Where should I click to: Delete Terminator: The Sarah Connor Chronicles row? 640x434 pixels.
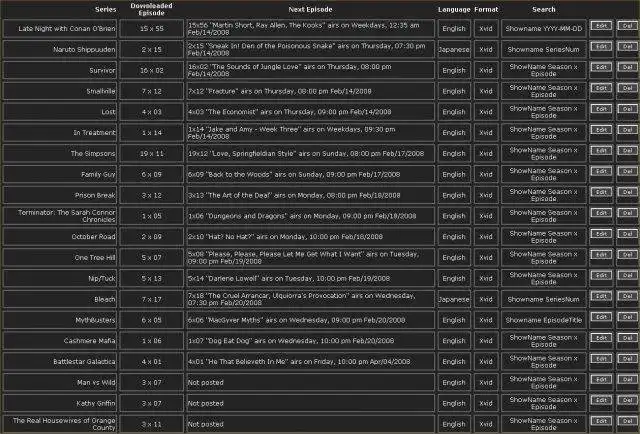point(627,213)
